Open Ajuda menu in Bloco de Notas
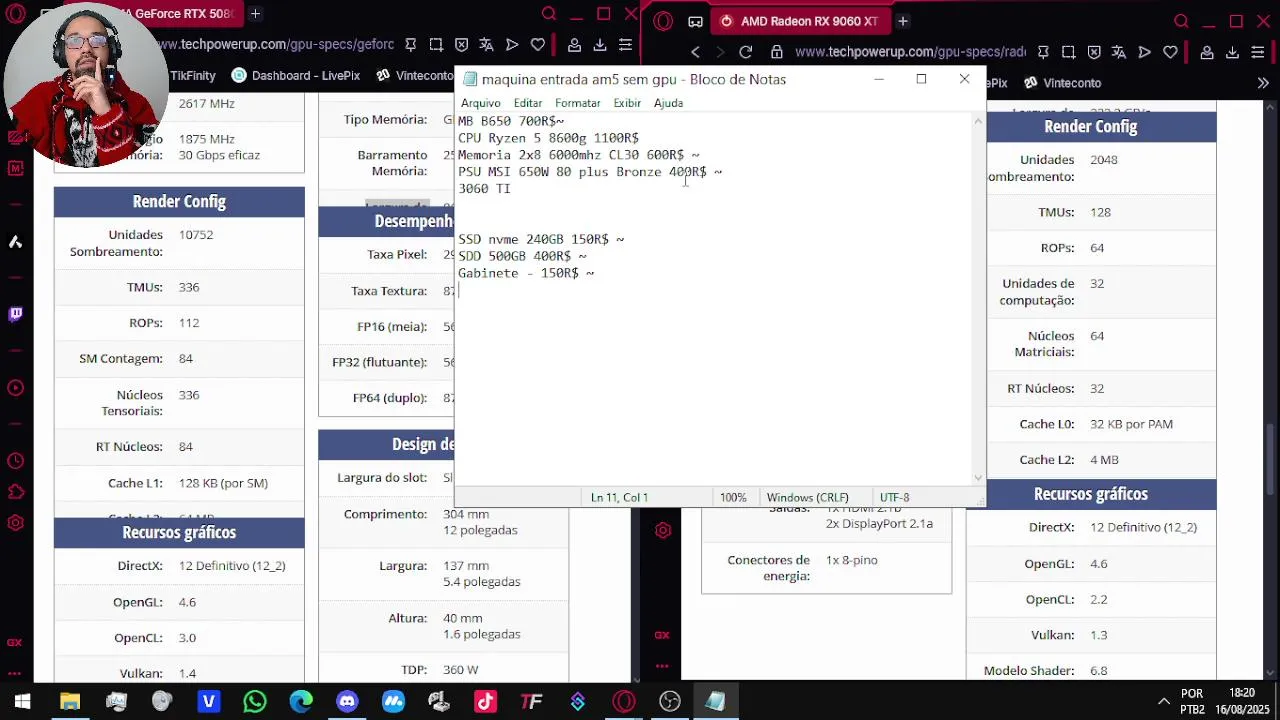 pyautogui.click(x=668, y=103)
